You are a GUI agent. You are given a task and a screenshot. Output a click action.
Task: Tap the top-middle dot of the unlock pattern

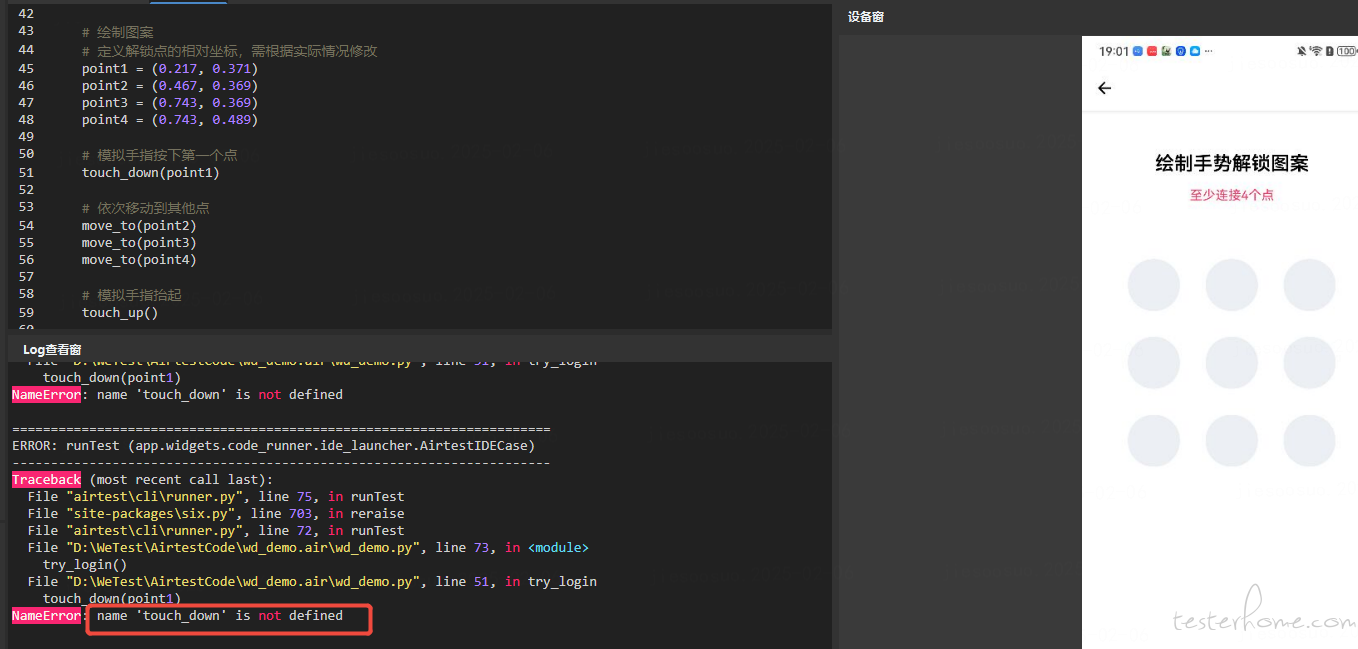(x=1232, y=284)
